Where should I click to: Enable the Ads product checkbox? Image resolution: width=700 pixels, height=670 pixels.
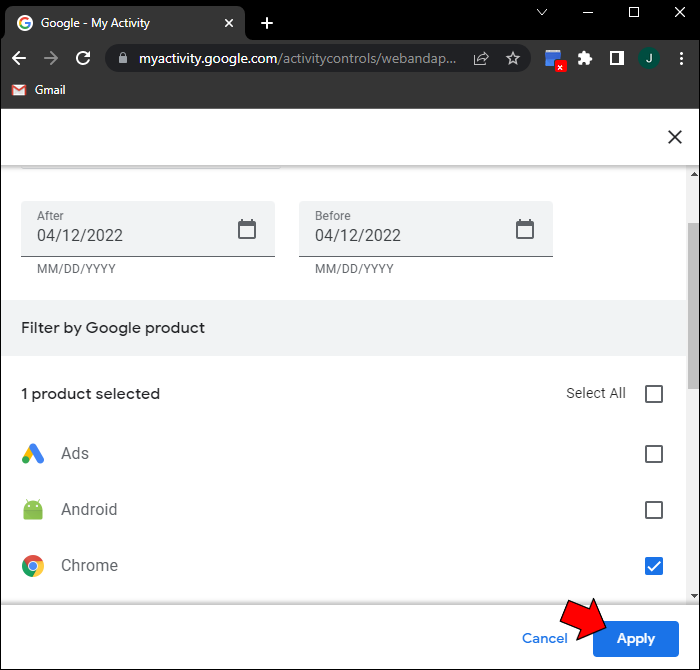point(654,454)
